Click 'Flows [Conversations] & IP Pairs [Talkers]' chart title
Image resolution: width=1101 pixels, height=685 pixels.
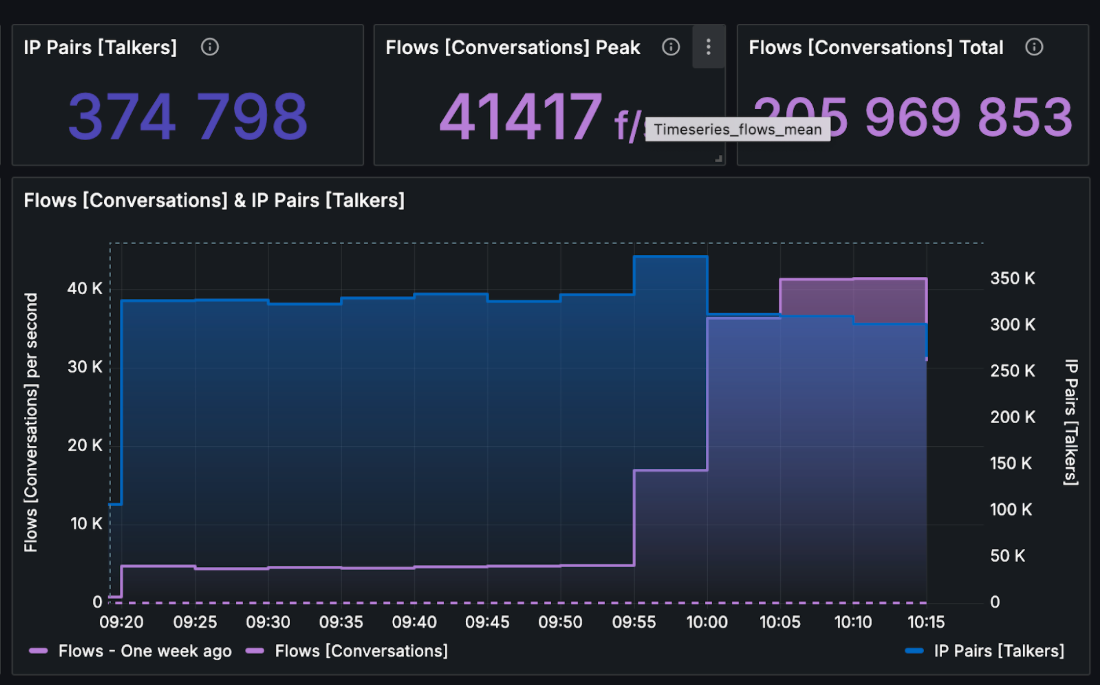click(214, 200)
